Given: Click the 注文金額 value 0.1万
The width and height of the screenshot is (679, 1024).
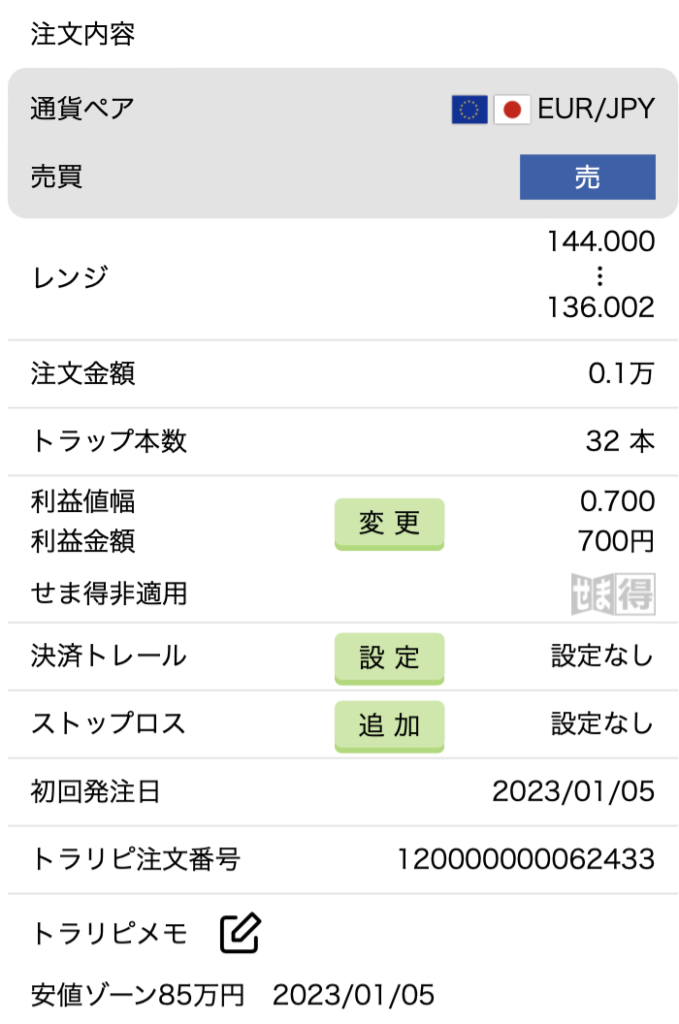Looking at the screenshot, I should [621, 374].
